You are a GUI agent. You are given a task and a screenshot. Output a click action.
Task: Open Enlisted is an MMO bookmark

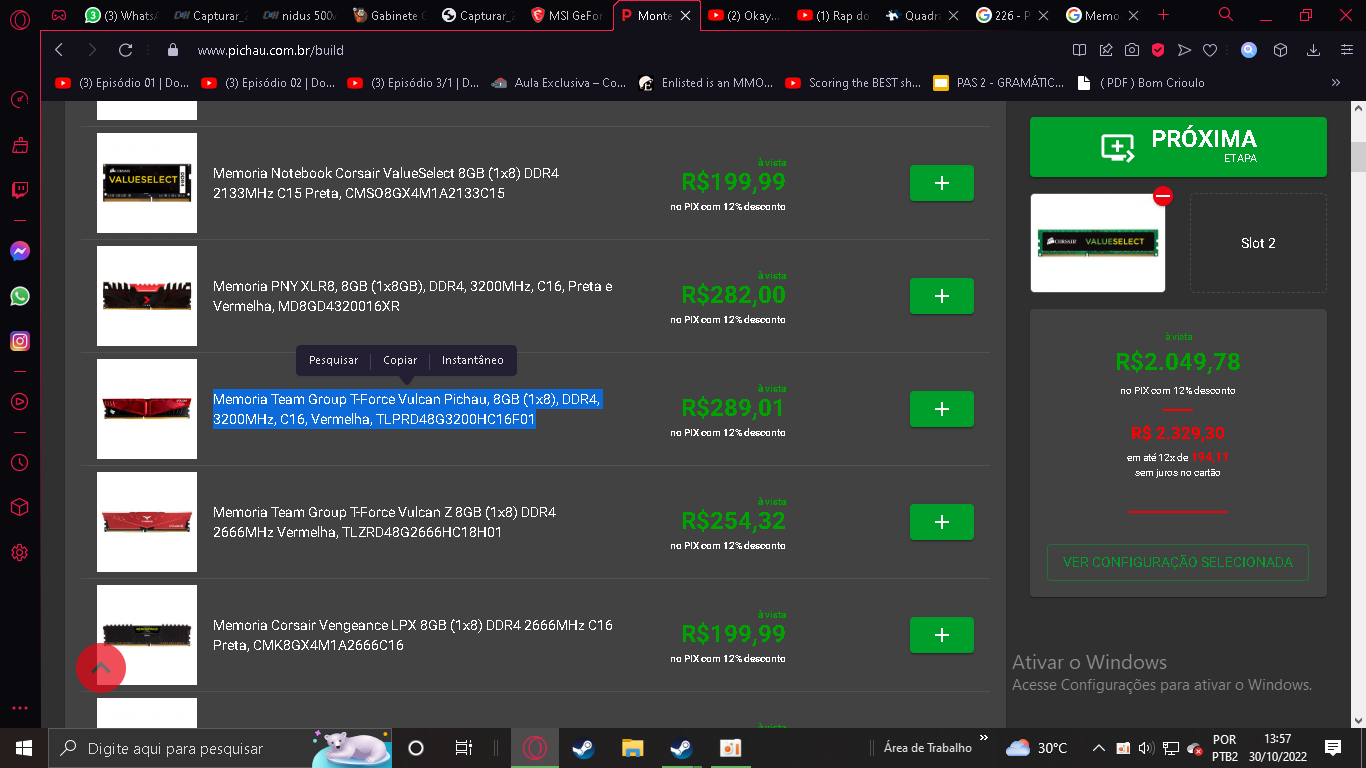pyautogui.click(x=706, y=83)
